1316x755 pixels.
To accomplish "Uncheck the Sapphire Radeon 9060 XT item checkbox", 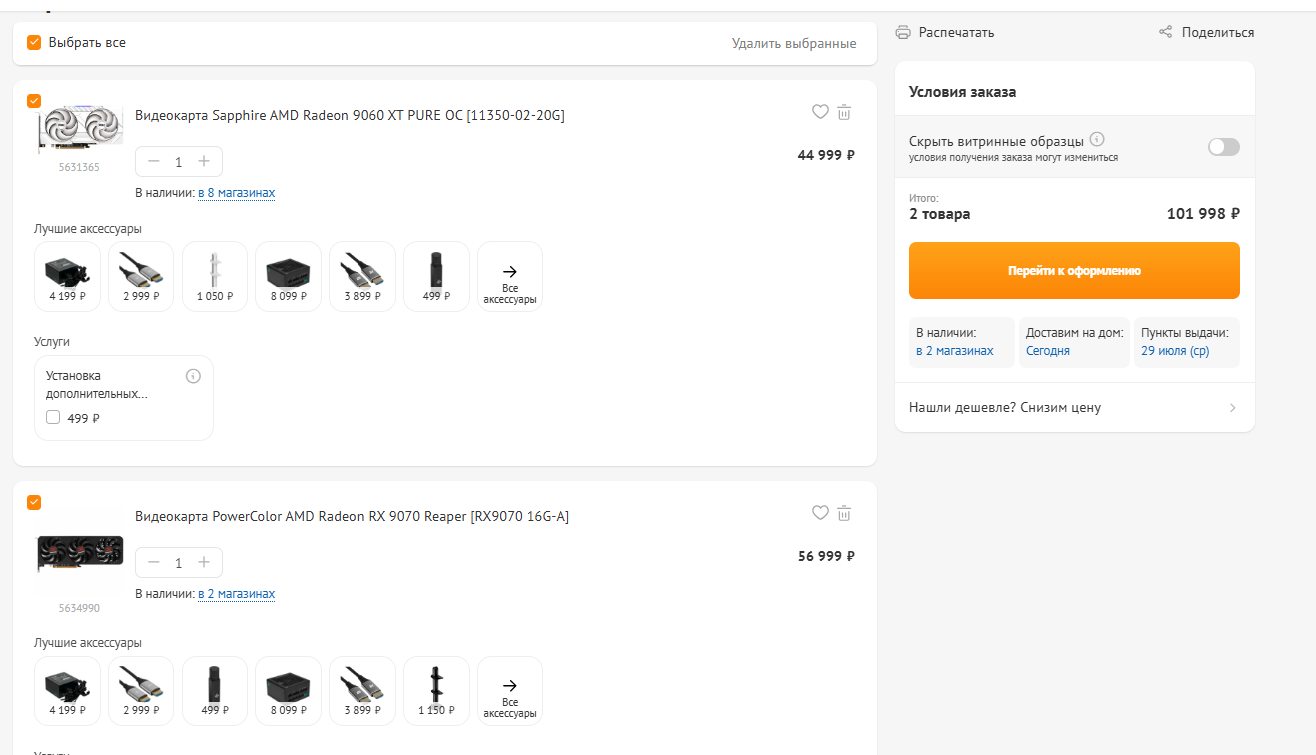I will click(34, 101).
